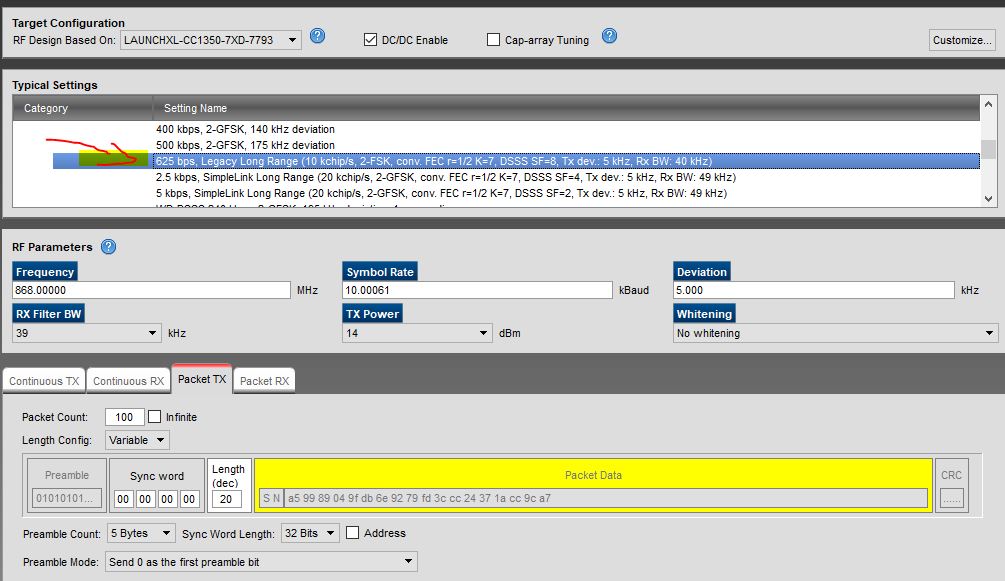The width and height of the screenshot is (1005, 581).
Task: Open help icon beside RF Parameters
Action: (x=108, y=247)
